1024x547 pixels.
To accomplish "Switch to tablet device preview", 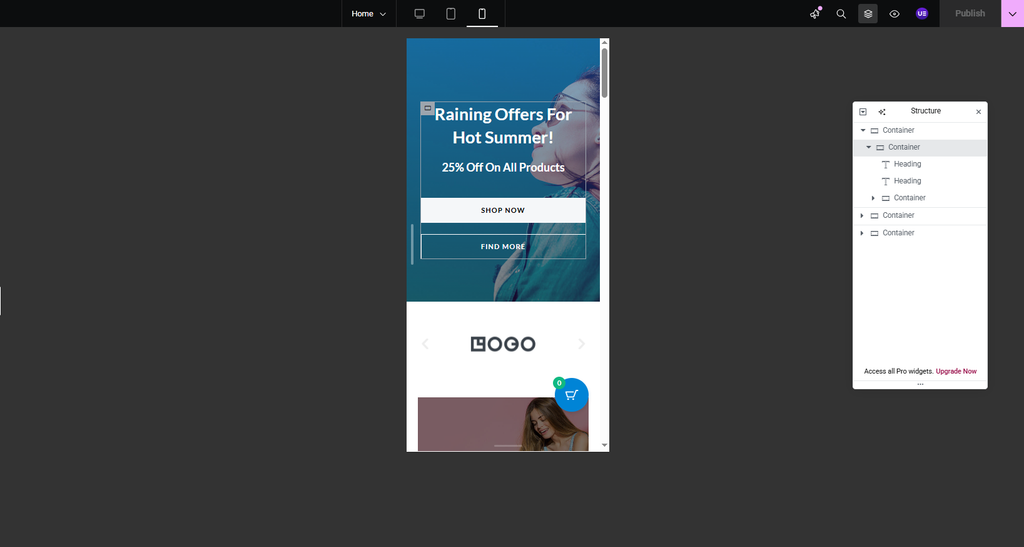I will point(451,14).
